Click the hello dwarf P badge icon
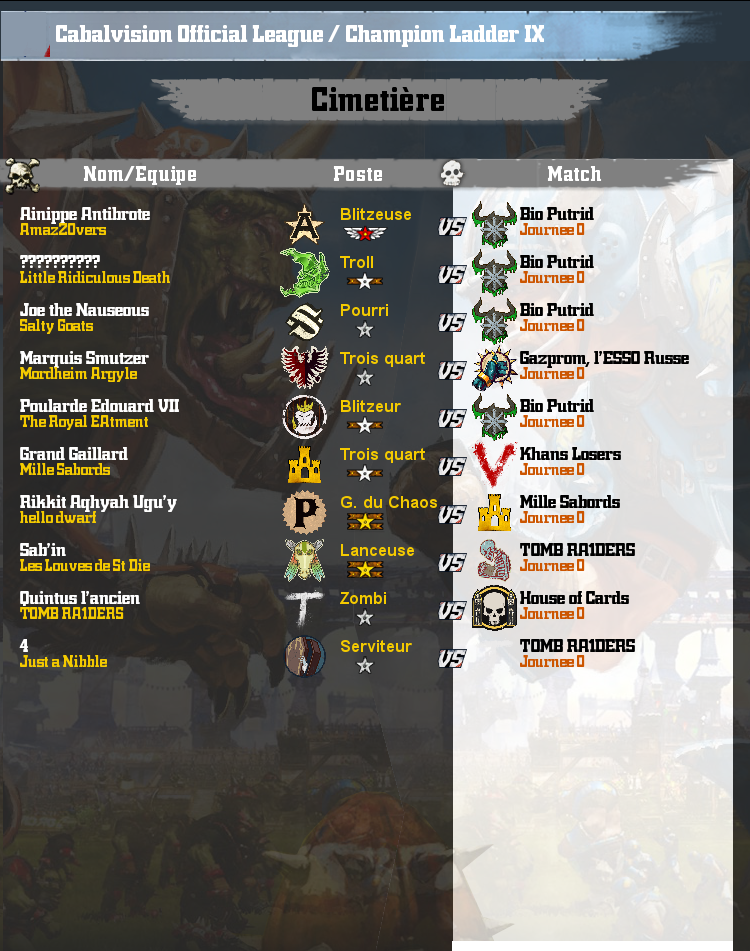750x951 pixels. click(304, 512)
